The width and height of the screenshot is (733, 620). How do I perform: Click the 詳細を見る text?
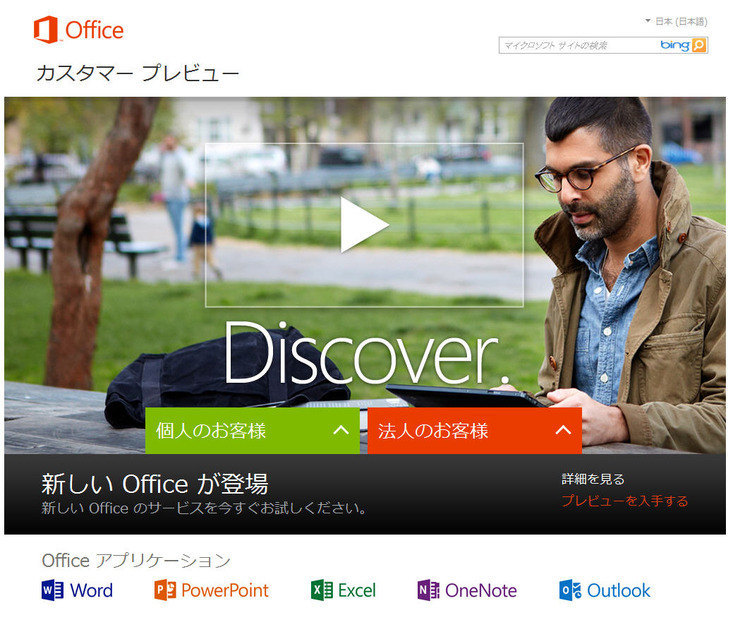593,479
